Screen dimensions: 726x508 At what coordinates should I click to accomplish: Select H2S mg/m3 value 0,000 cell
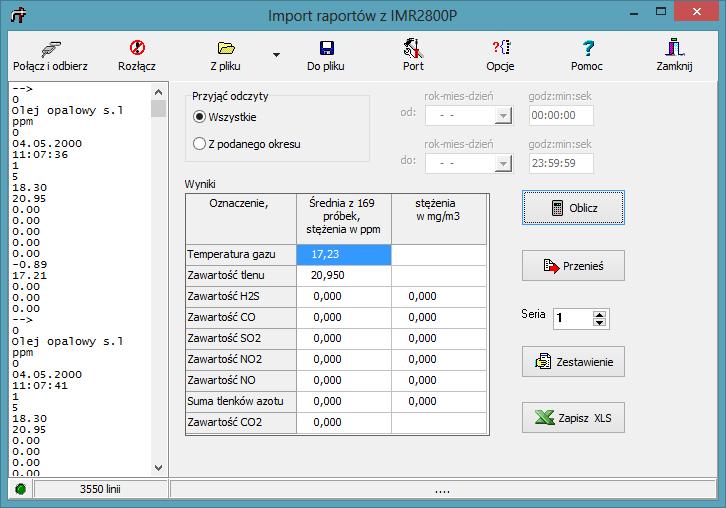point(438,296)
